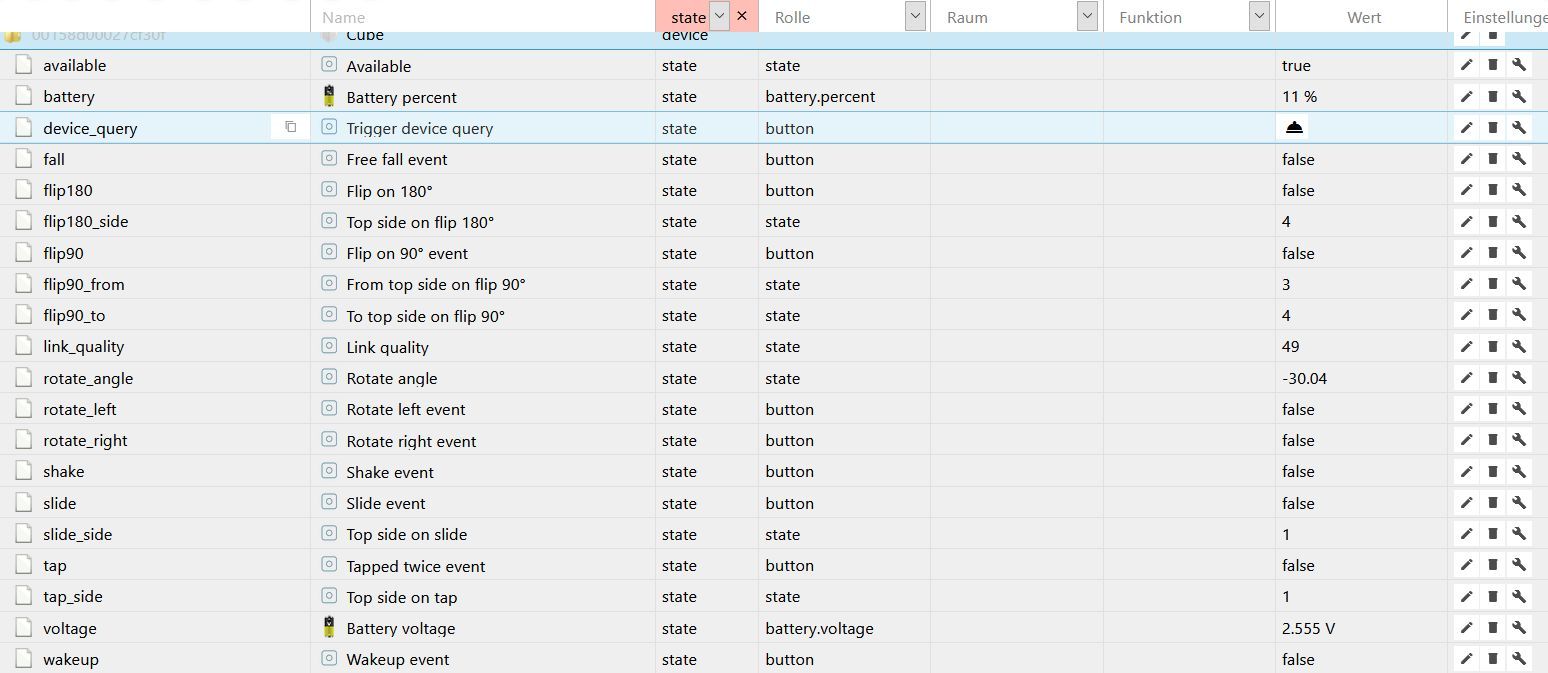Screen dimensions: 1548x673
Task: Click the name Tapped twice event
Action: point(416,566)
